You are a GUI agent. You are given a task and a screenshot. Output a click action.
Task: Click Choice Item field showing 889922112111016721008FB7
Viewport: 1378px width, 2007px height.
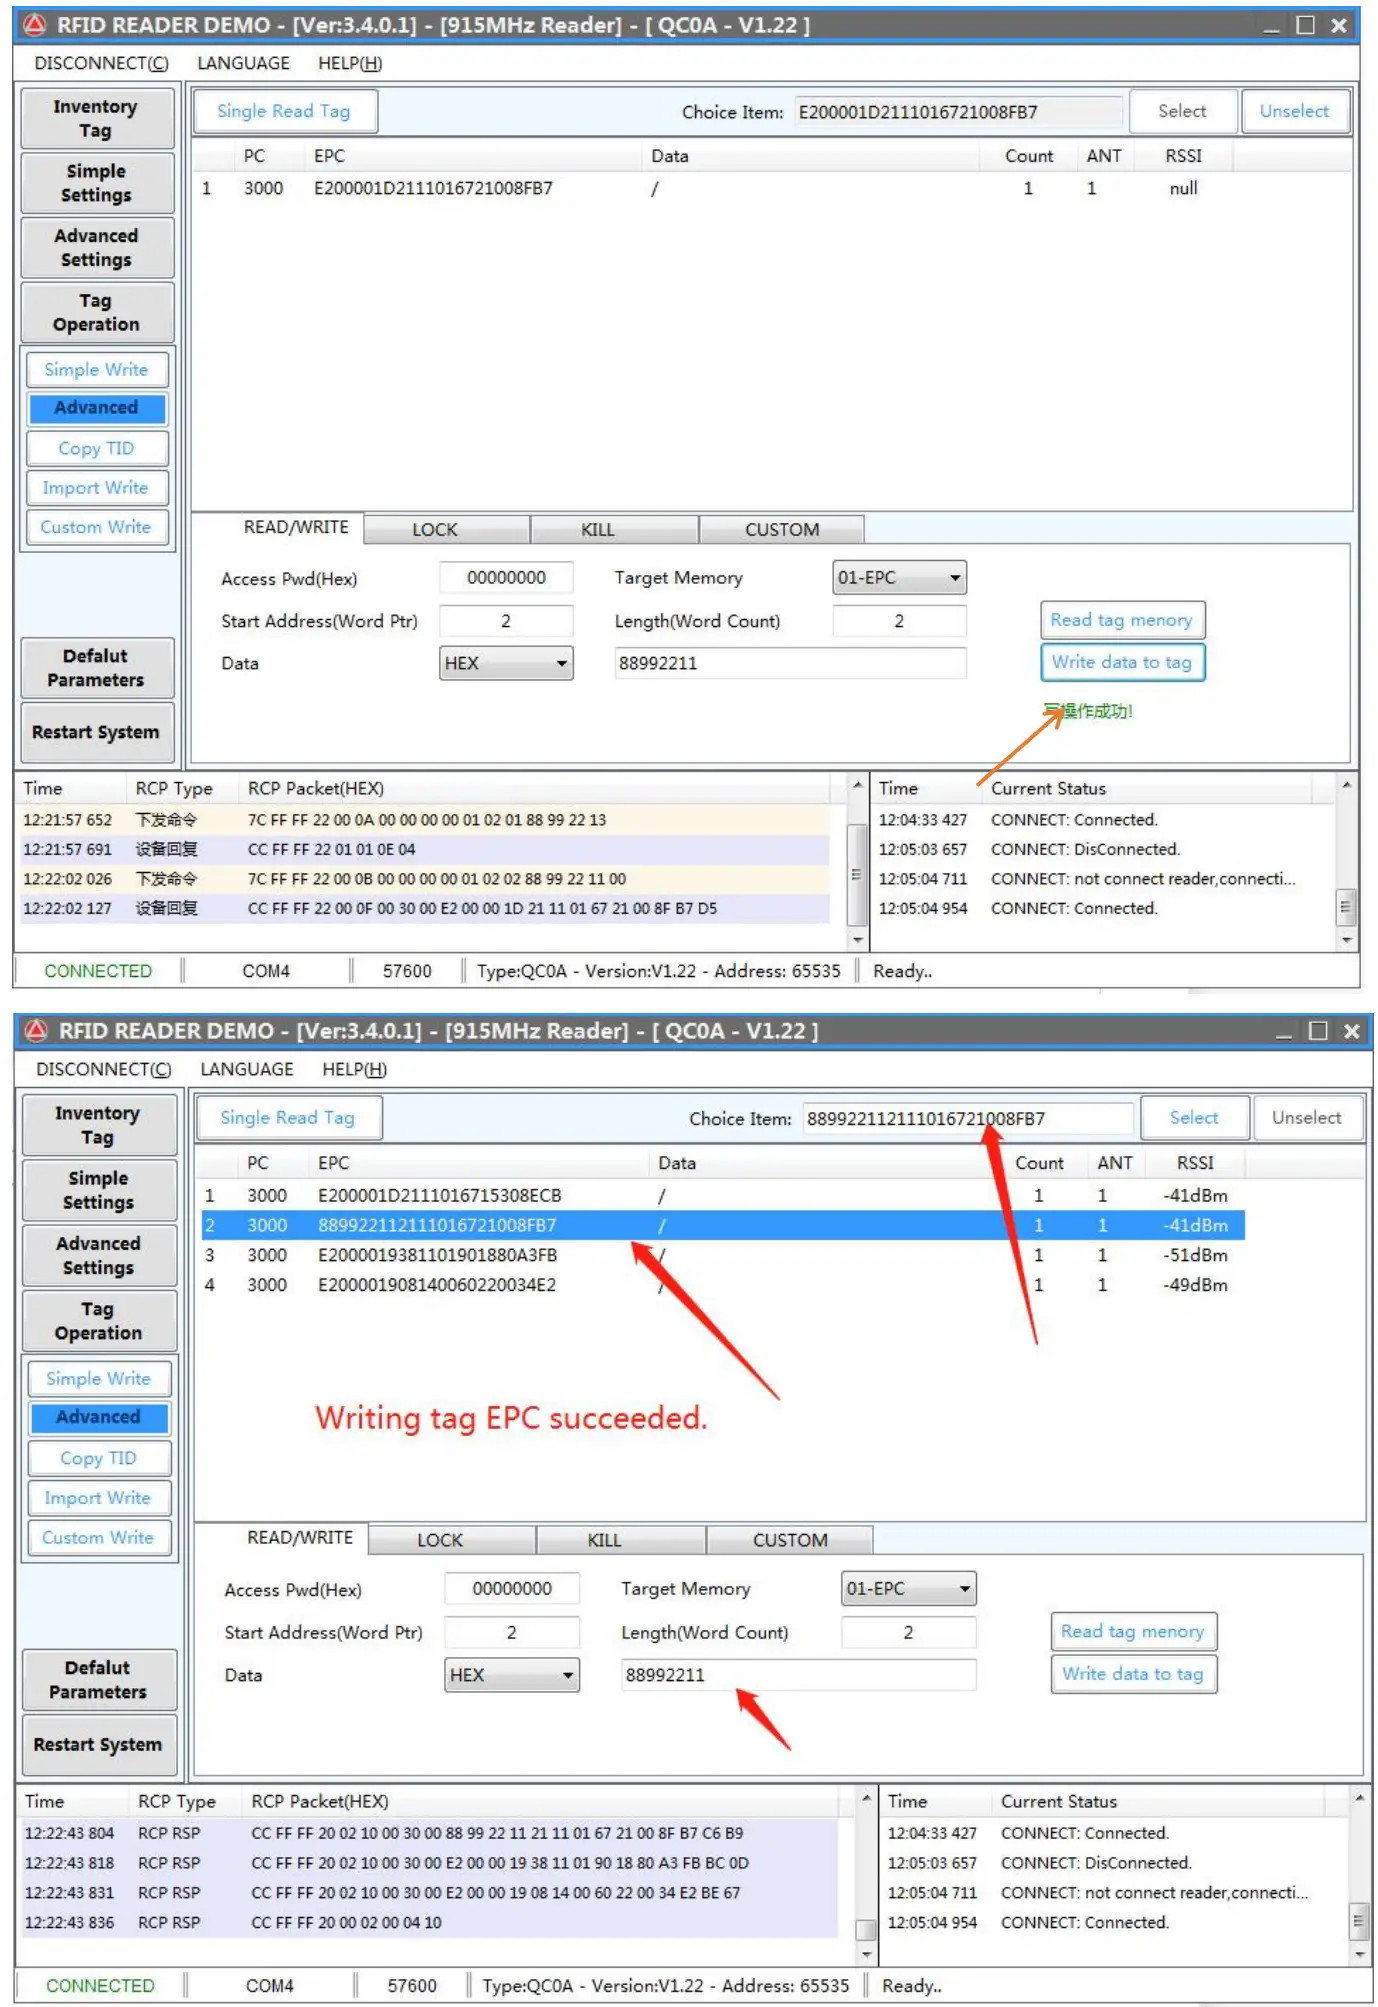tap(968, 1118)
